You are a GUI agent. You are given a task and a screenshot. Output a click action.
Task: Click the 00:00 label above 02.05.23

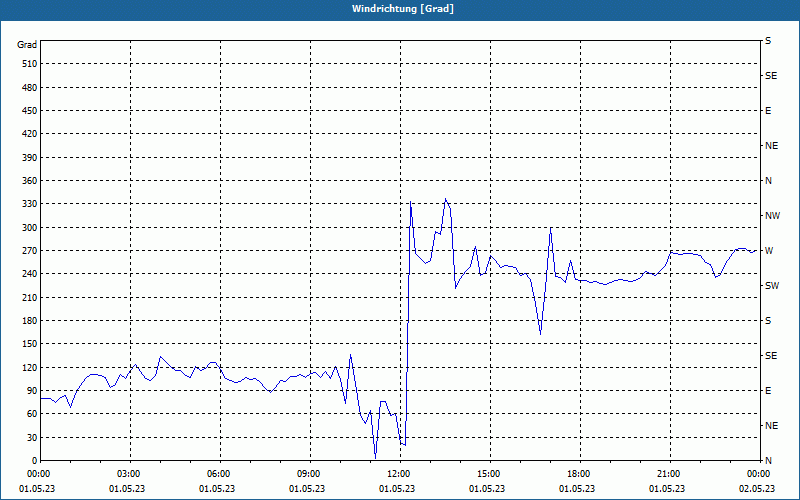(759, 474)
